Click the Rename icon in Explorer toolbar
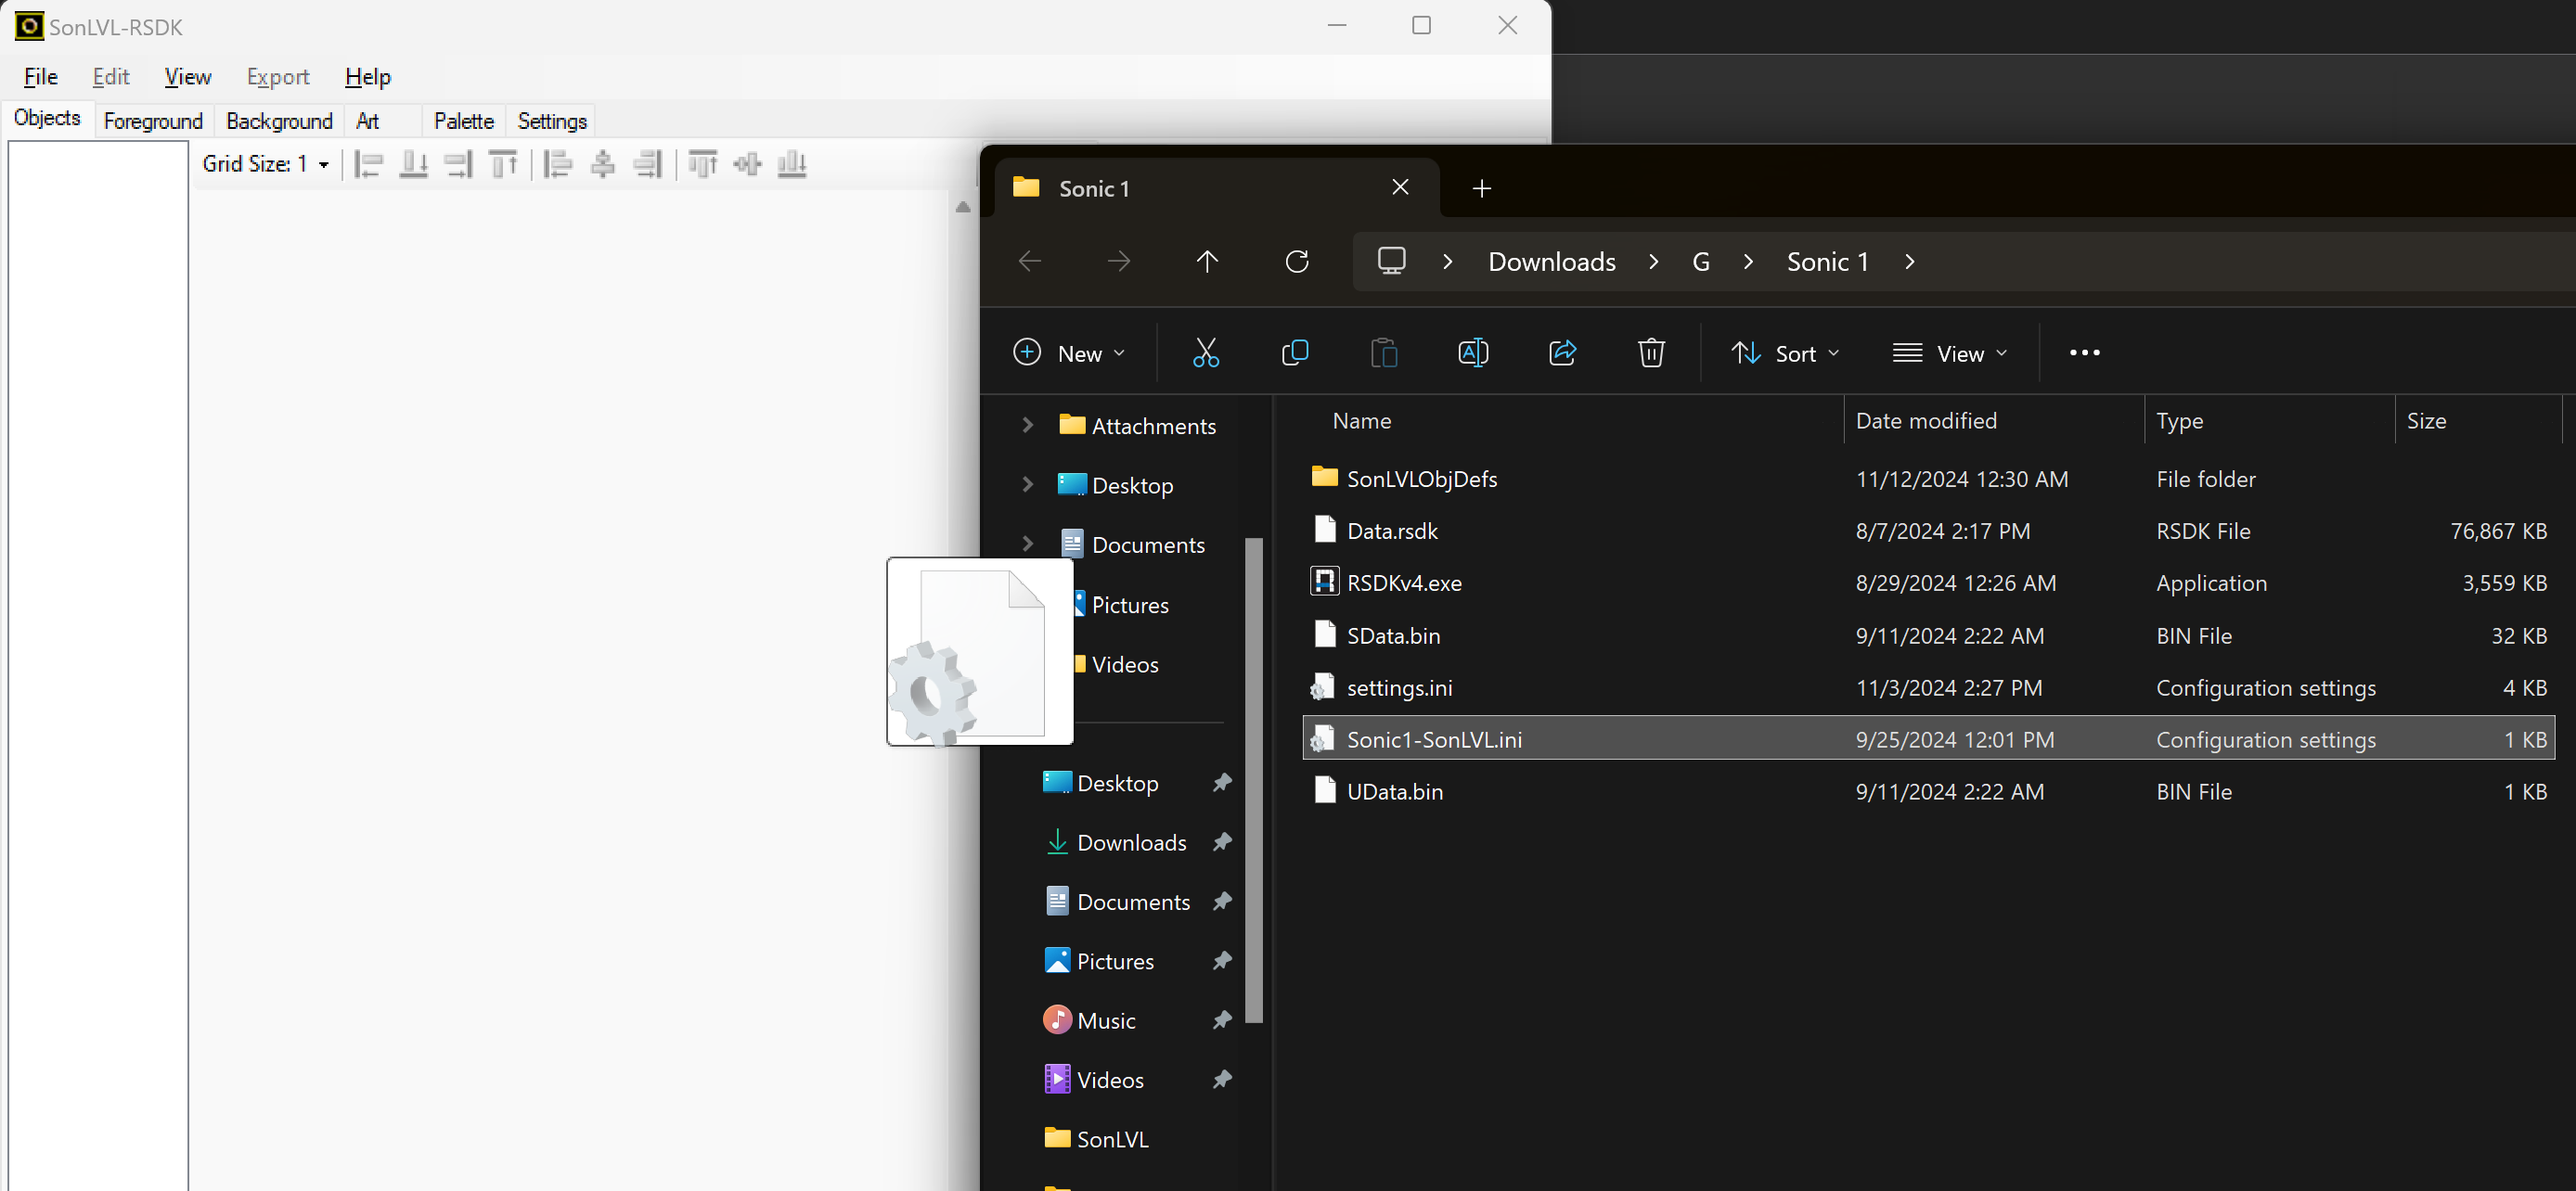Image resolution: width=2576 pixels, height=1191 pixels. pyautogui.click(x=1472, y=353)
